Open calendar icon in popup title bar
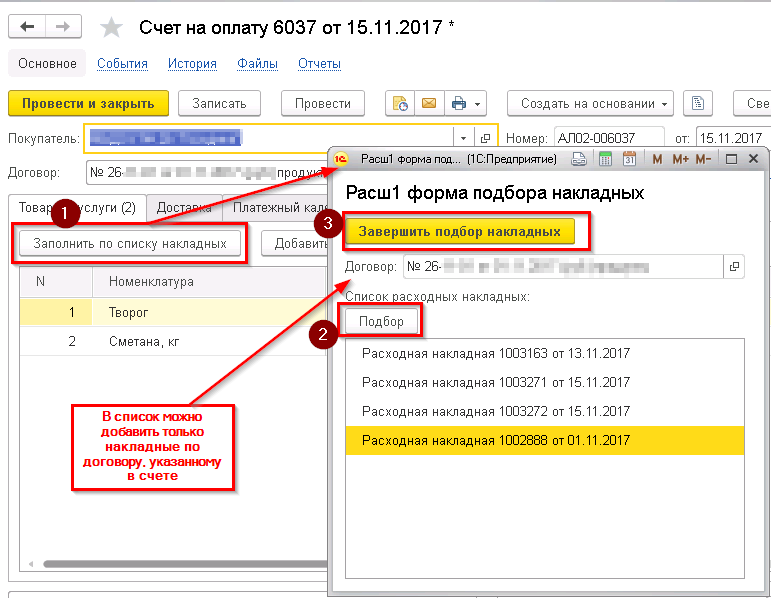This screenshot has width=771, height=598. pyautogui.click(x=630, y=159)
